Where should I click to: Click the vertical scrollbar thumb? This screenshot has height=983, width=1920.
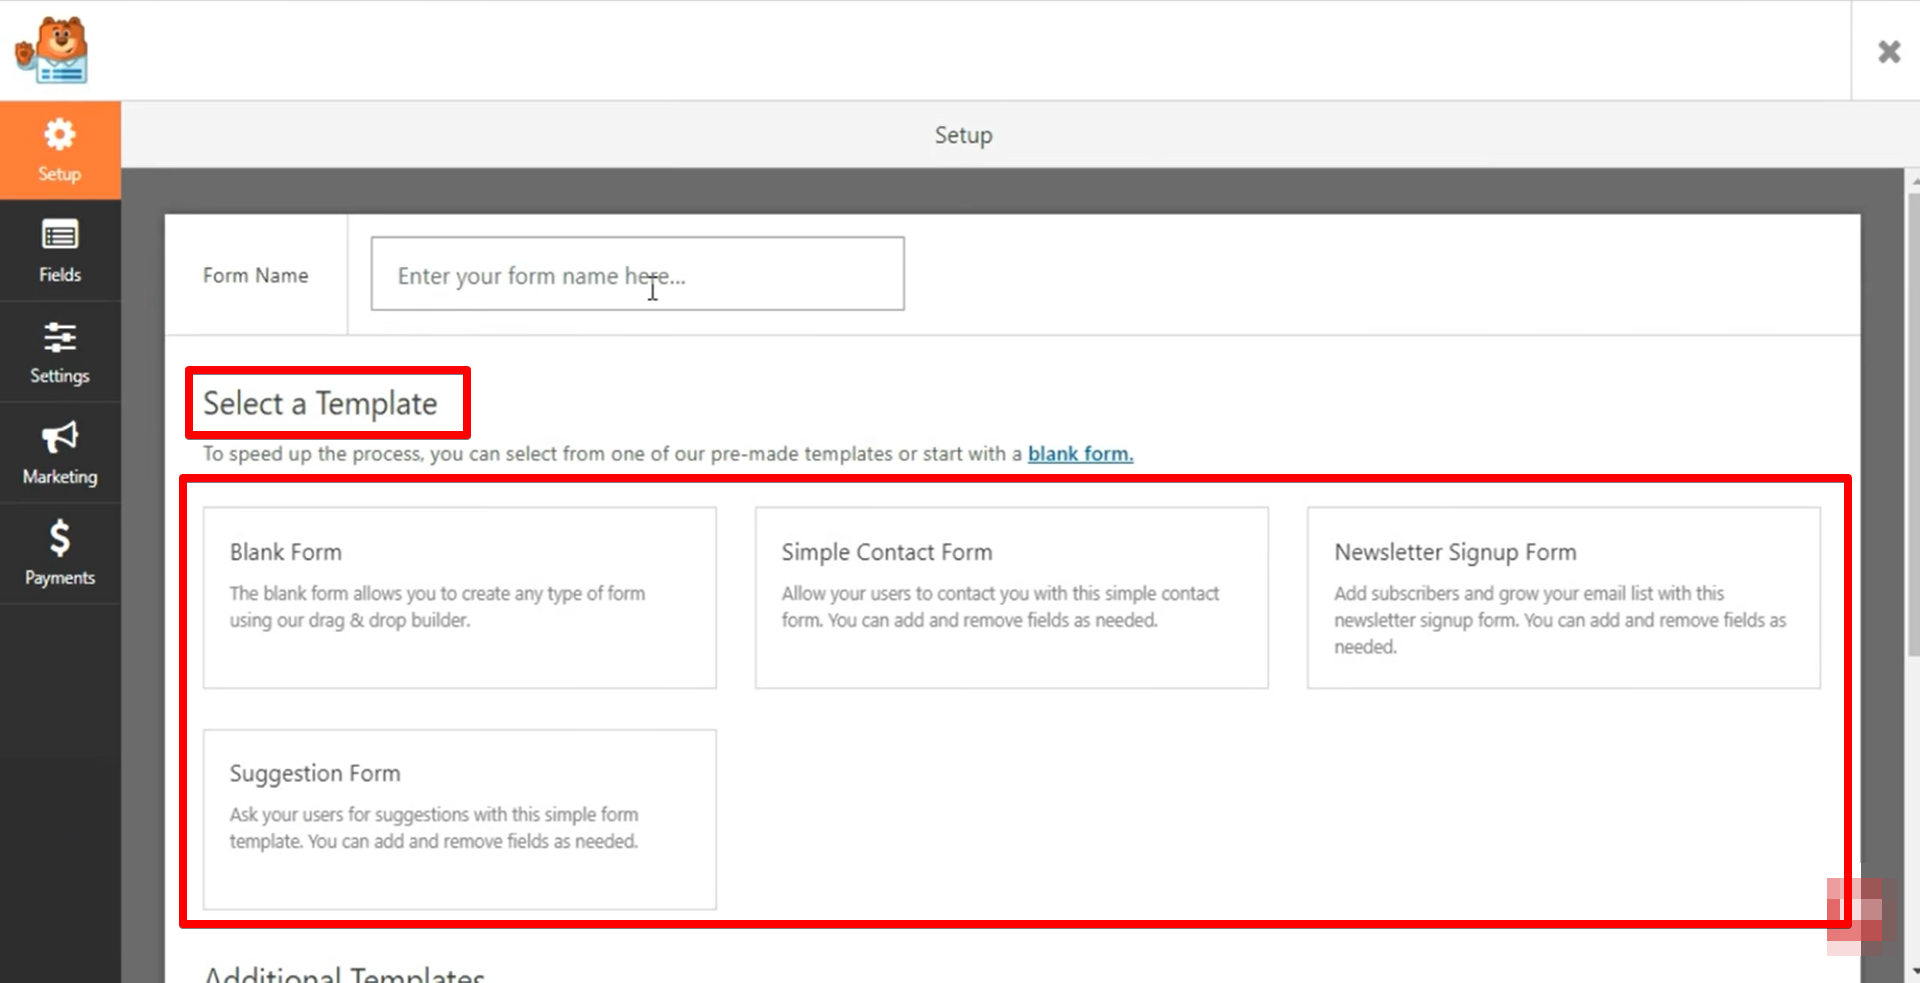click(1913, 420)
